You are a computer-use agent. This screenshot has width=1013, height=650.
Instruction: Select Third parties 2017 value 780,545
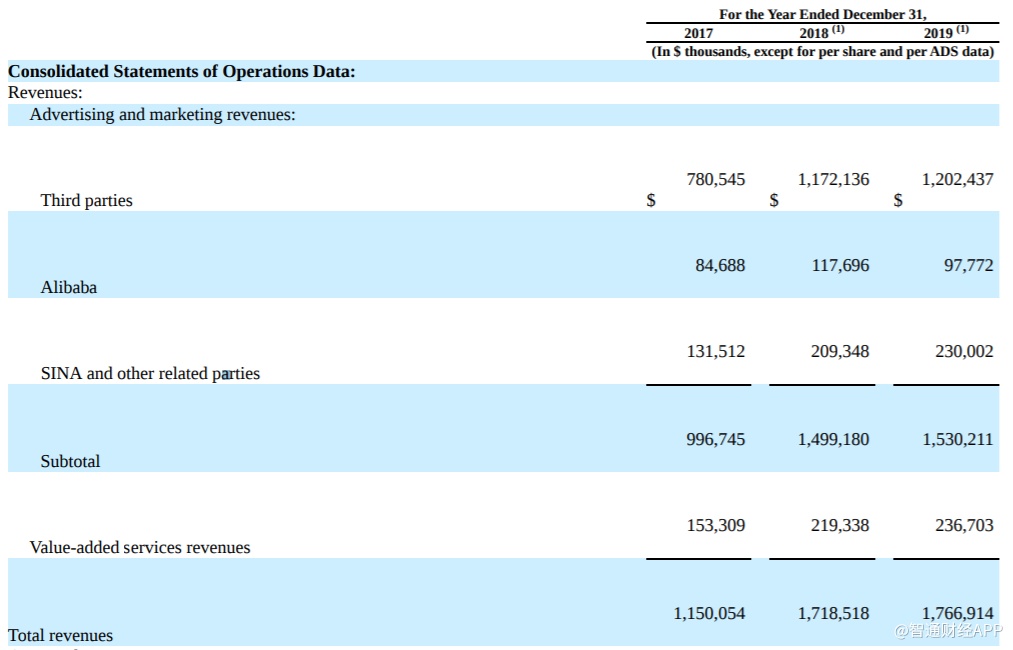tap(715, 180)
